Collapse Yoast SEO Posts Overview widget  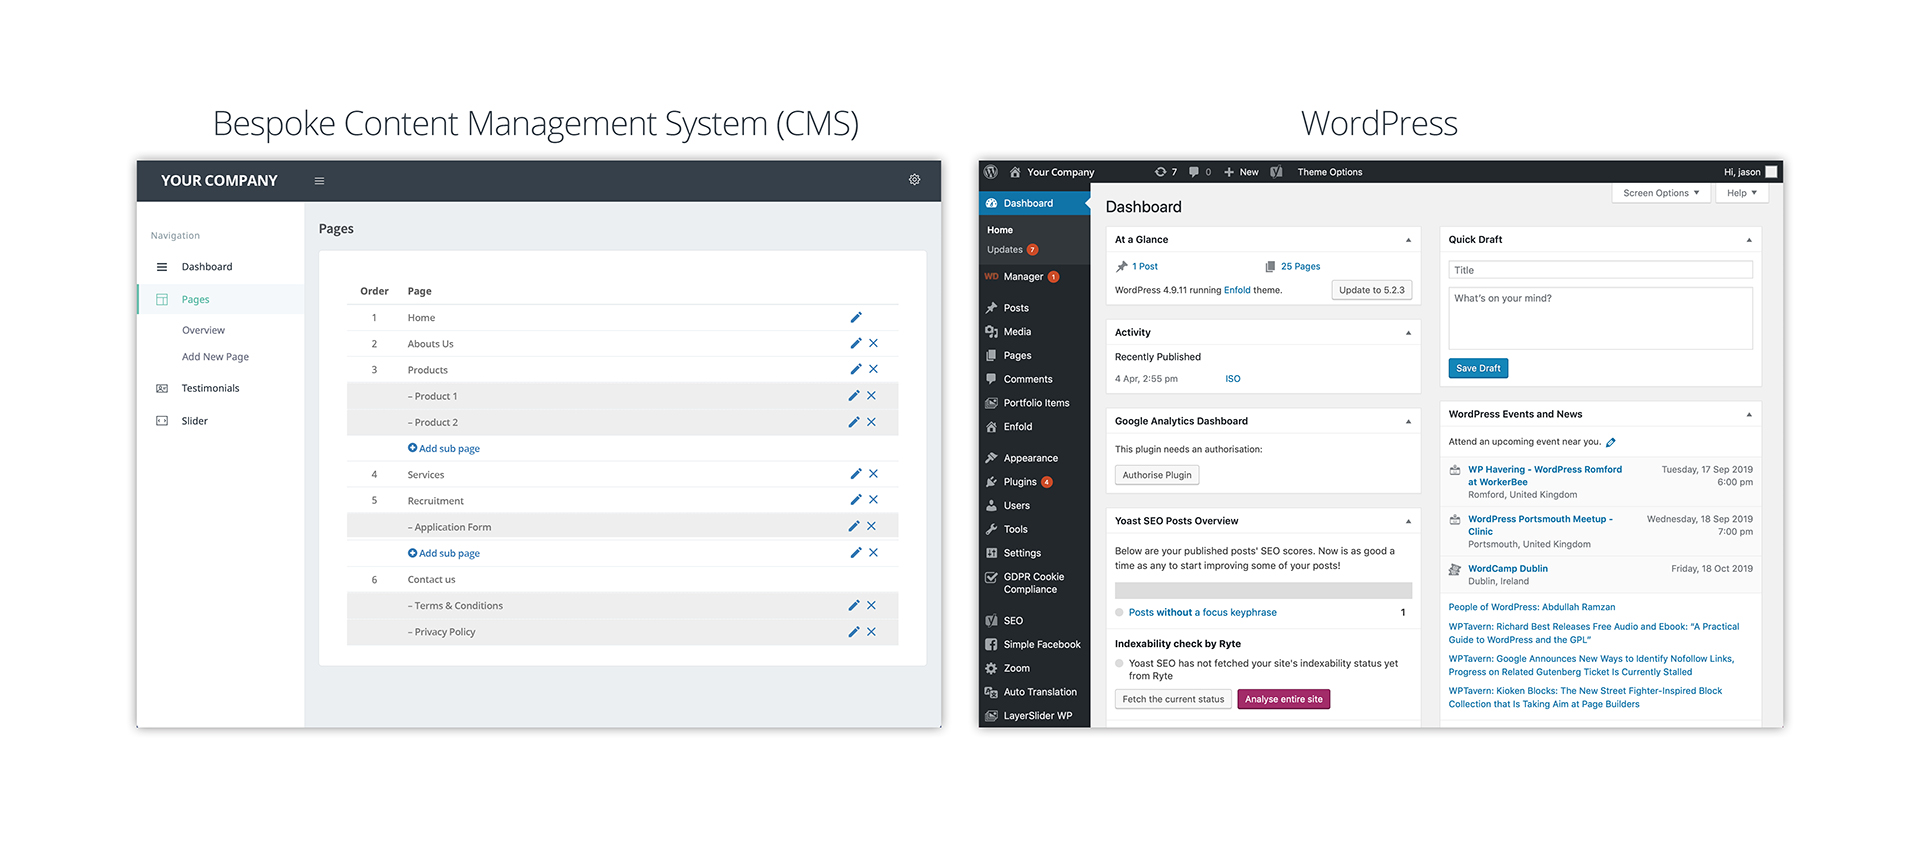pyautogui.click(x=1408, y=522)
